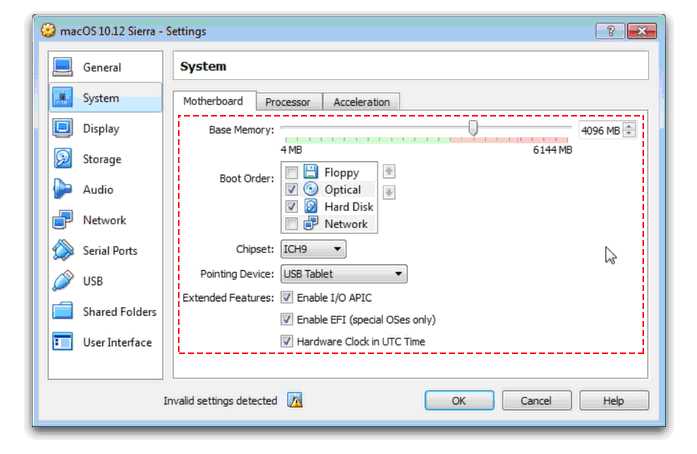Viewport: 697px width, 454px height.
Task: Uncheck Optical in boot order
Action: [292, 189]
